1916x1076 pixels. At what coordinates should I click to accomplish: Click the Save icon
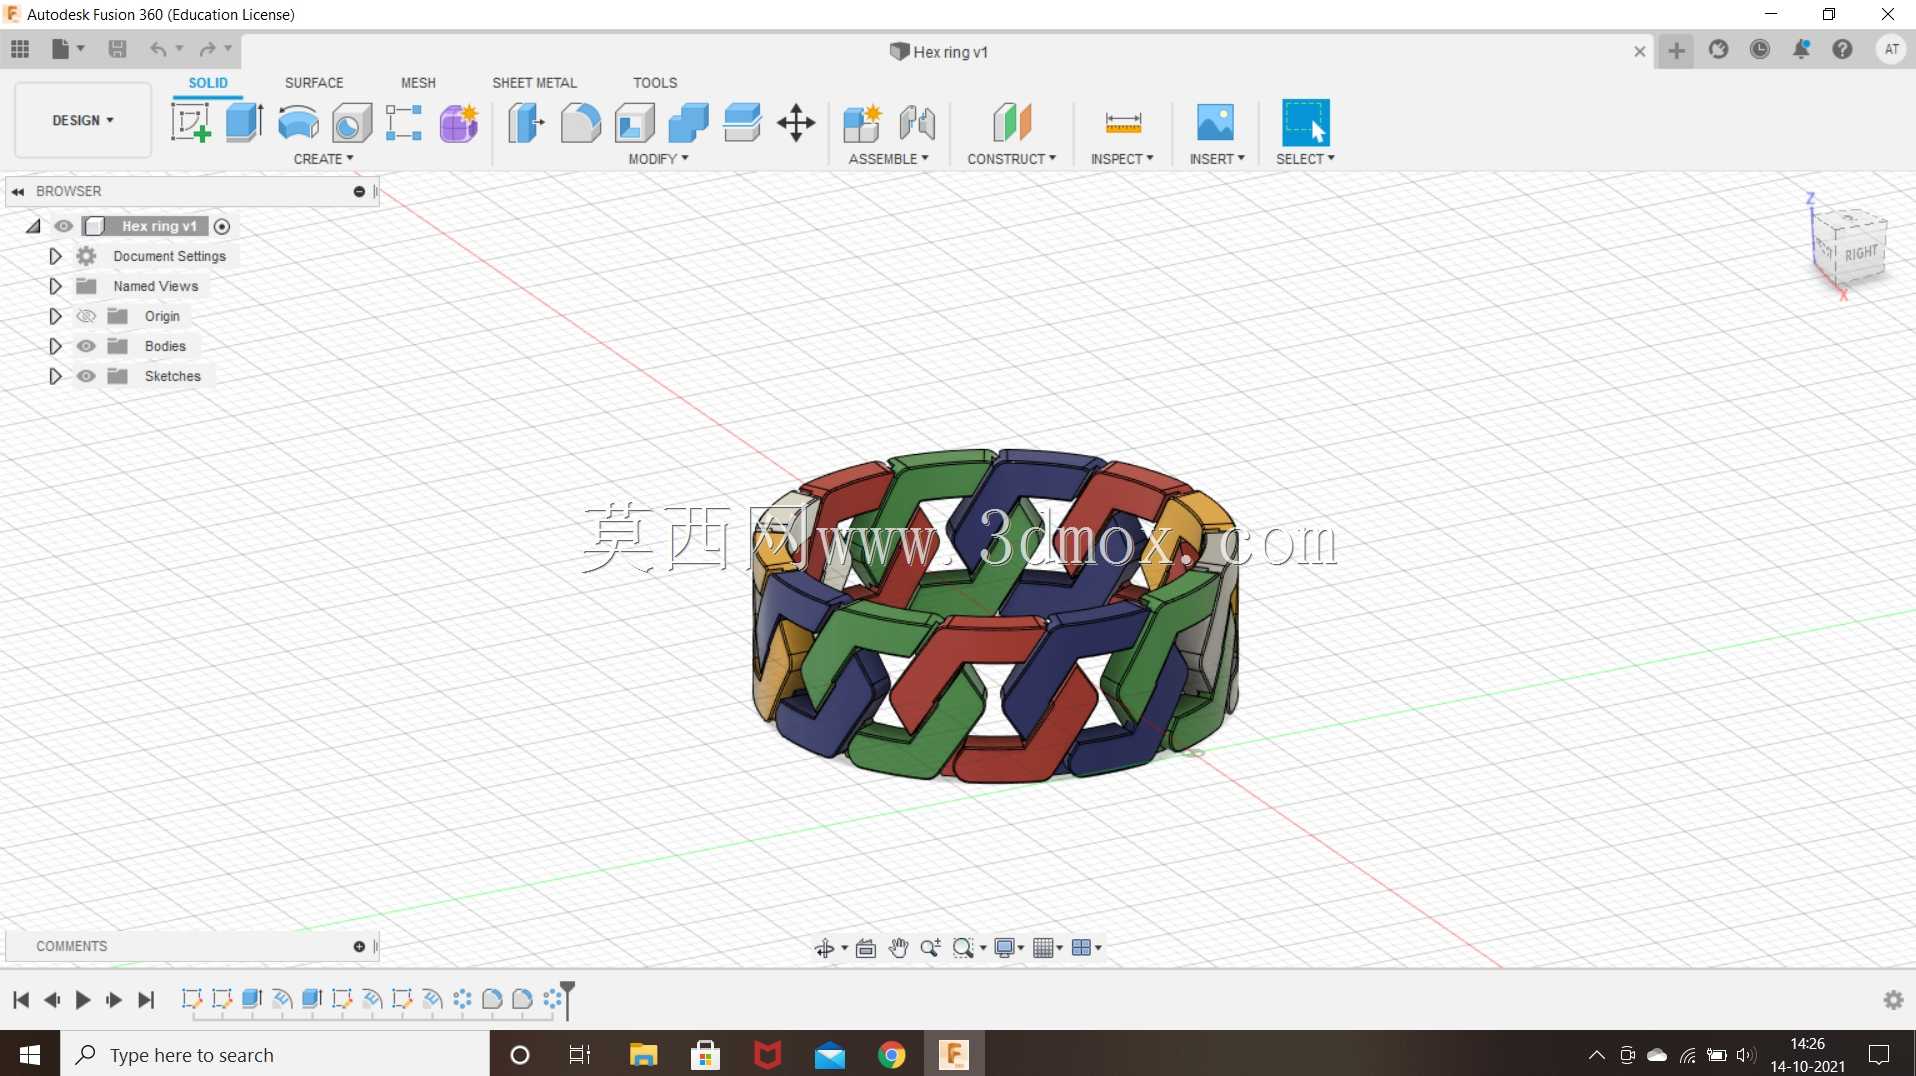tap(117, 49)
